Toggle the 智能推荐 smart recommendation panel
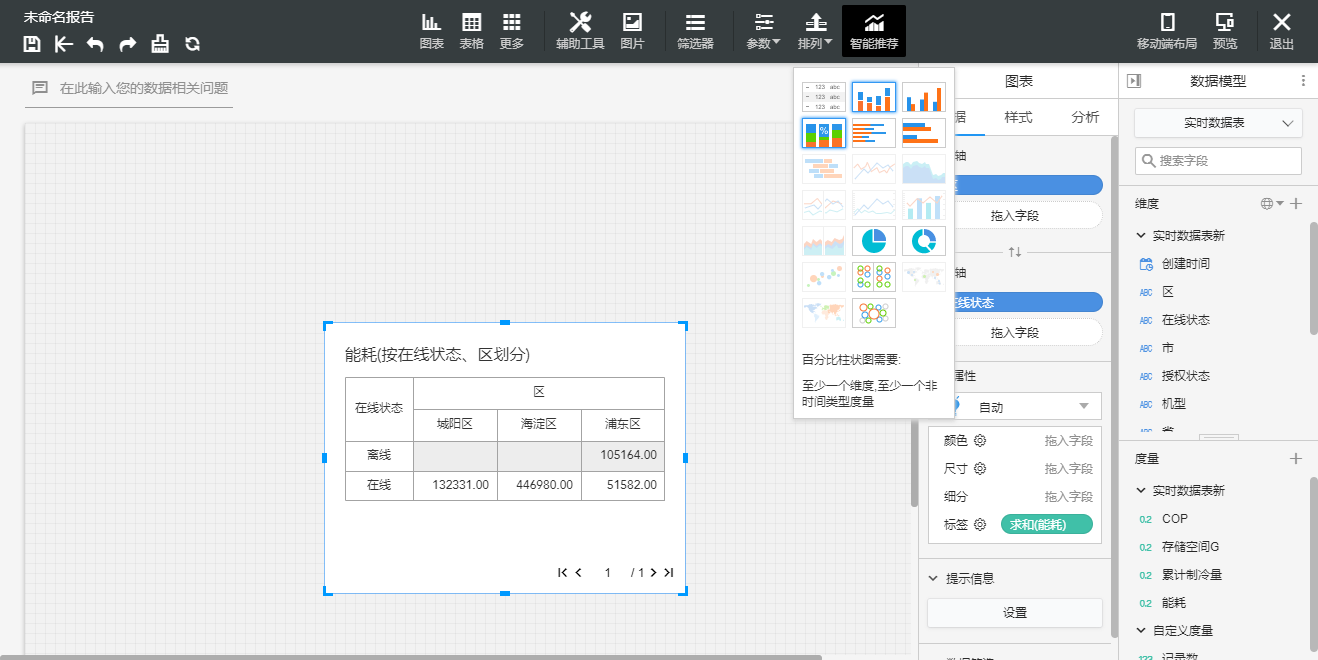The width and height of the screenshot is (1318, 660). point(874,32)
